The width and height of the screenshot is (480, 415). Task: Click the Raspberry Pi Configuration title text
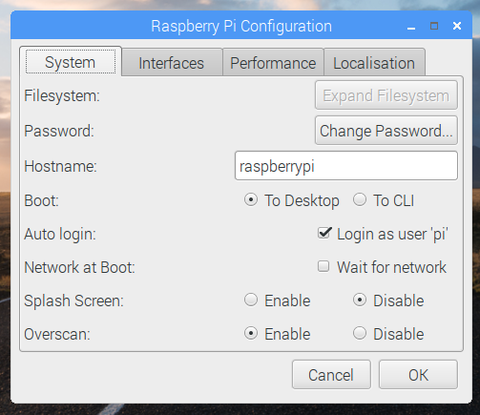coord(241,26)
